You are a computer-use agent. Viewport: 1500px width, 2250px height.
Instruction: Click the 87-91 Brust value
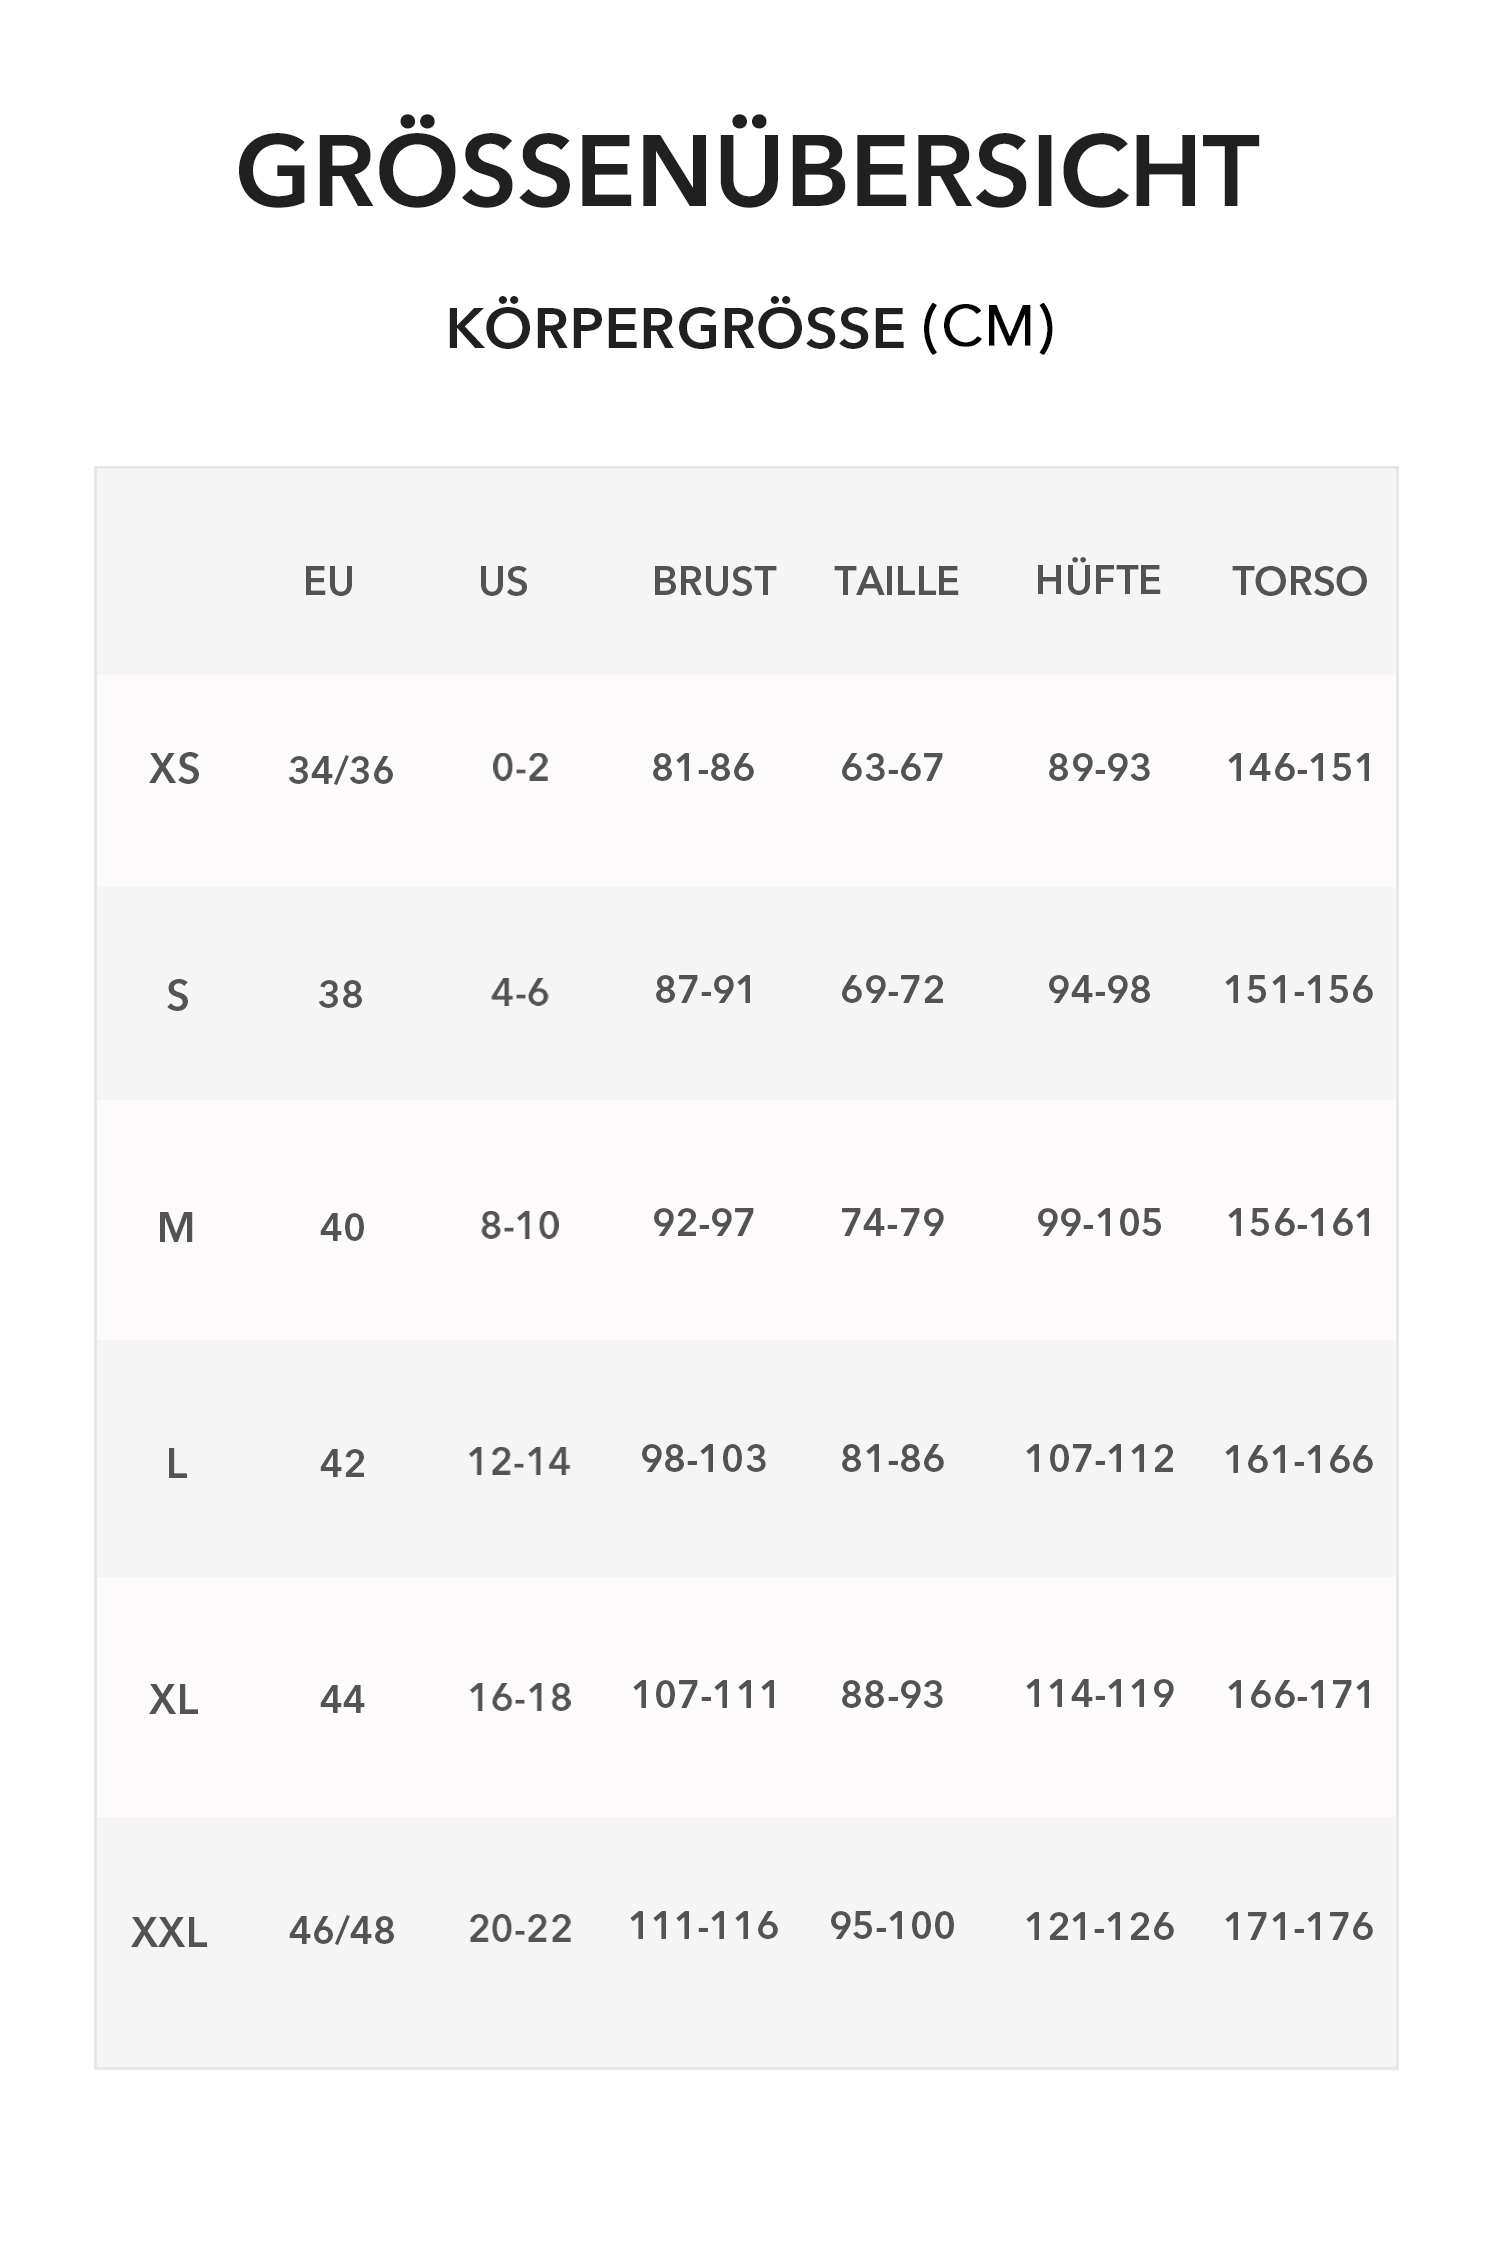click(705, 990)
